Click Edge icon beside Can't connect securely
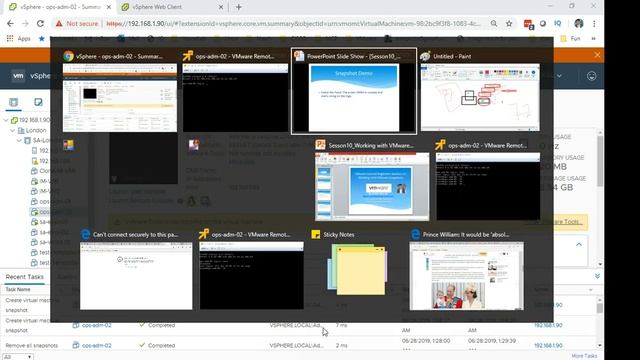The image size is (640, 360). point(85,234)
